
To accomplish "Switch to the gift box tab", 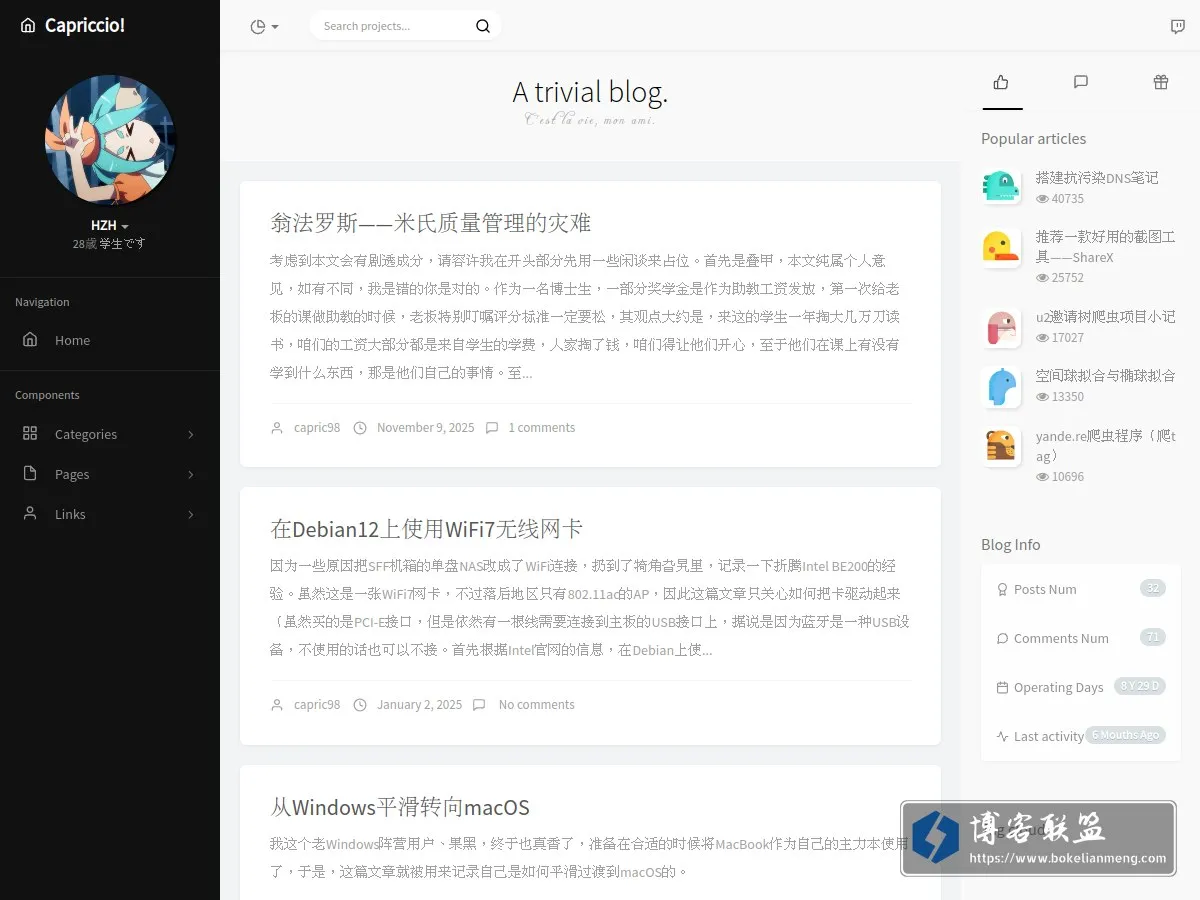I will click(1160, 82).
